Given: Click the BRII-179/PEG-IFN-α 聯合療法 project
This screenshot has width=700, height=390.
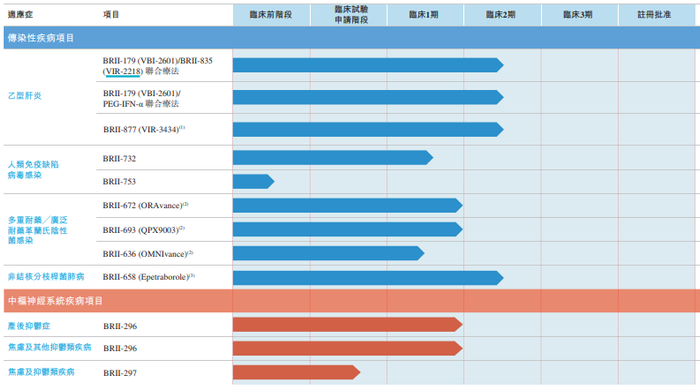Looking at the screenshot, I should point(142,99).
